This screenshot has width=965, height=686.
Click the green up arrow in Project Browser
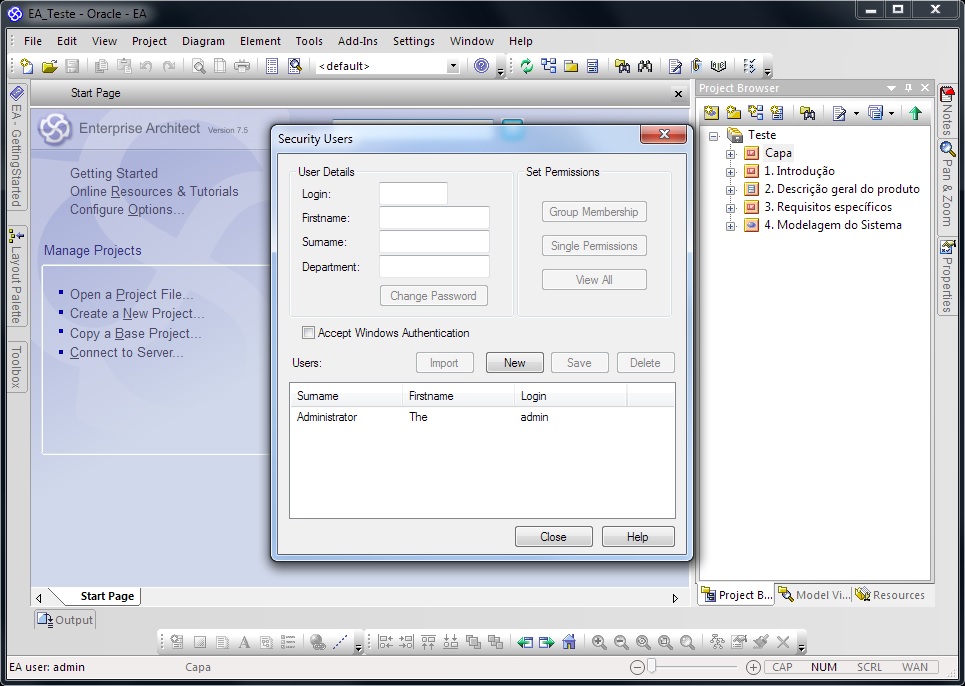pos(915,113)
